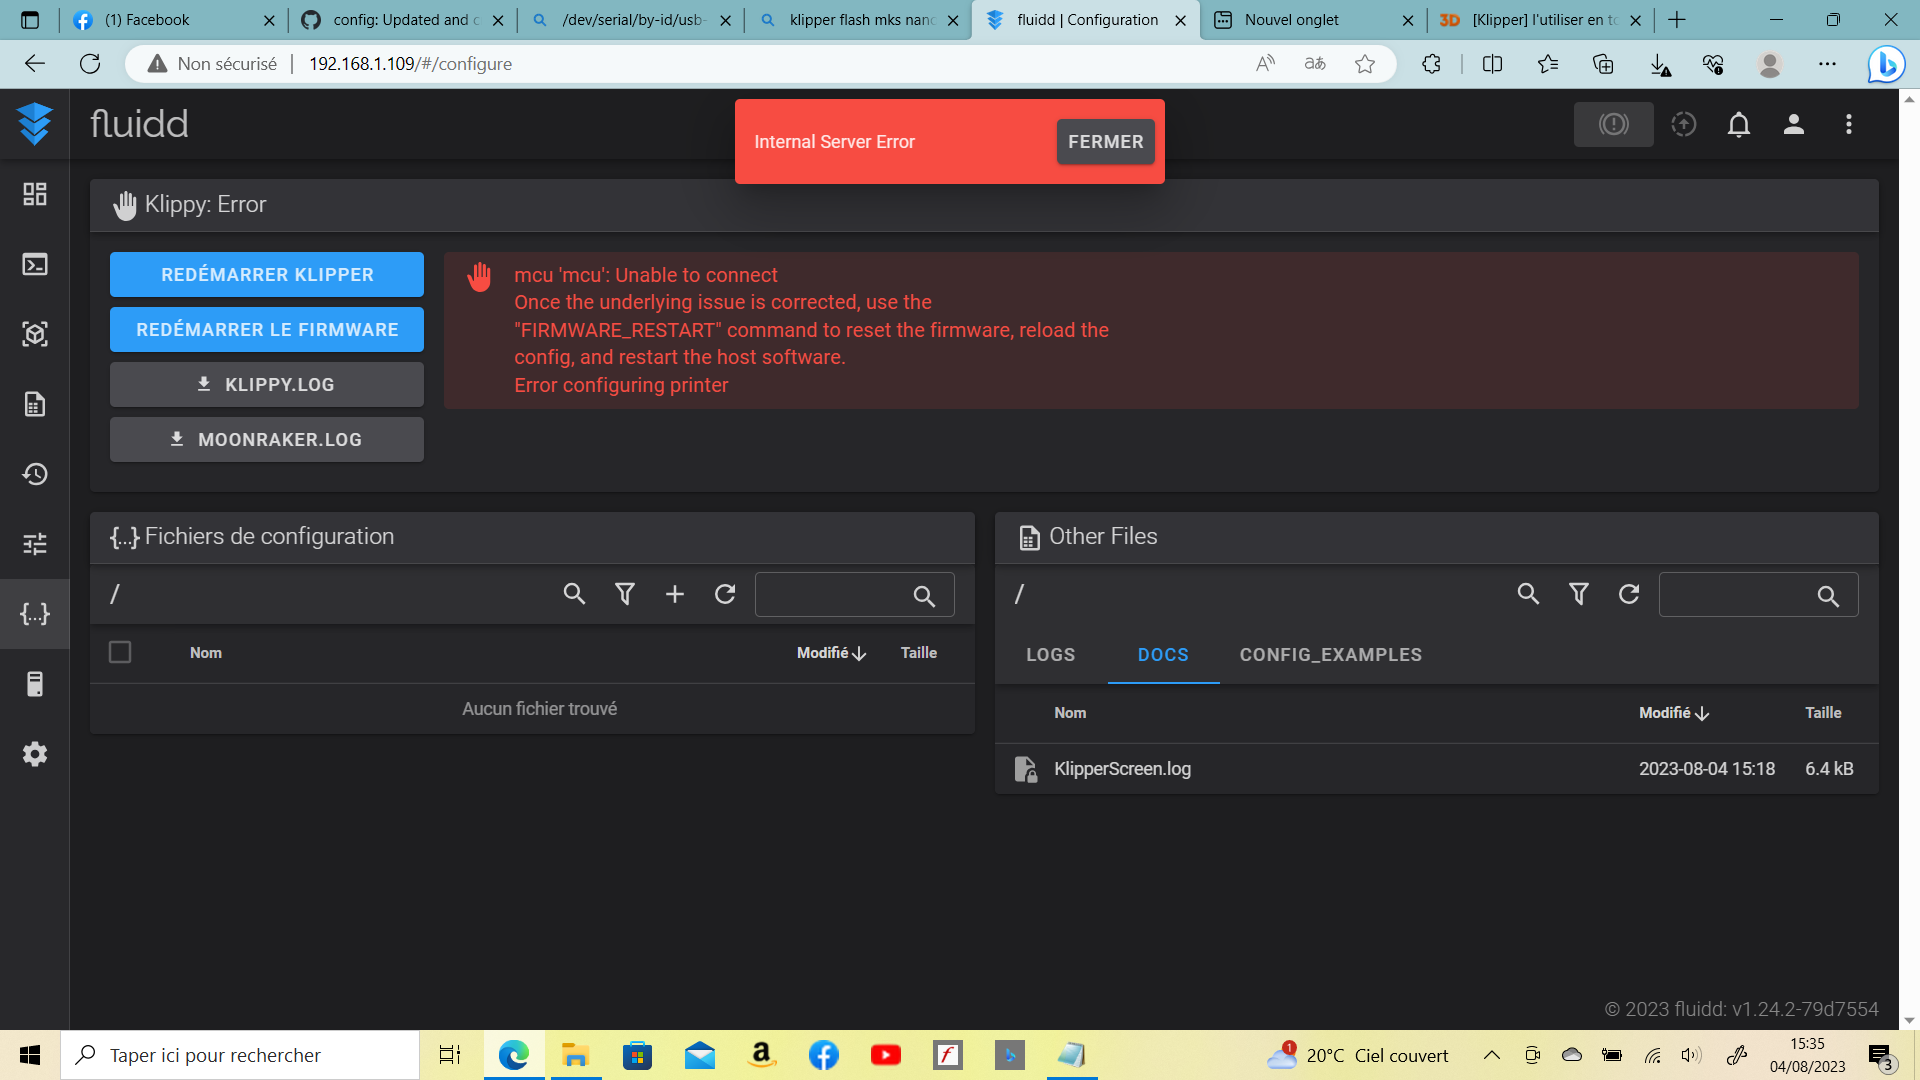Add page to favorites star icon
The width and height of the screenshot is (1920, 1080).
point(1365,64)
